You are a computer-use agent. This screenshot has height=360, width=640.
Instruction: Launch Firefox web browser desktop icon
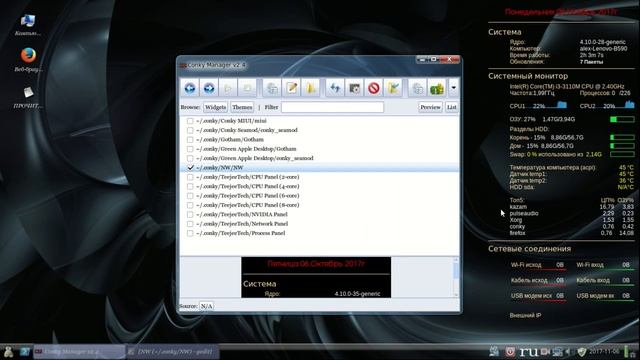[x=28, y=60]
